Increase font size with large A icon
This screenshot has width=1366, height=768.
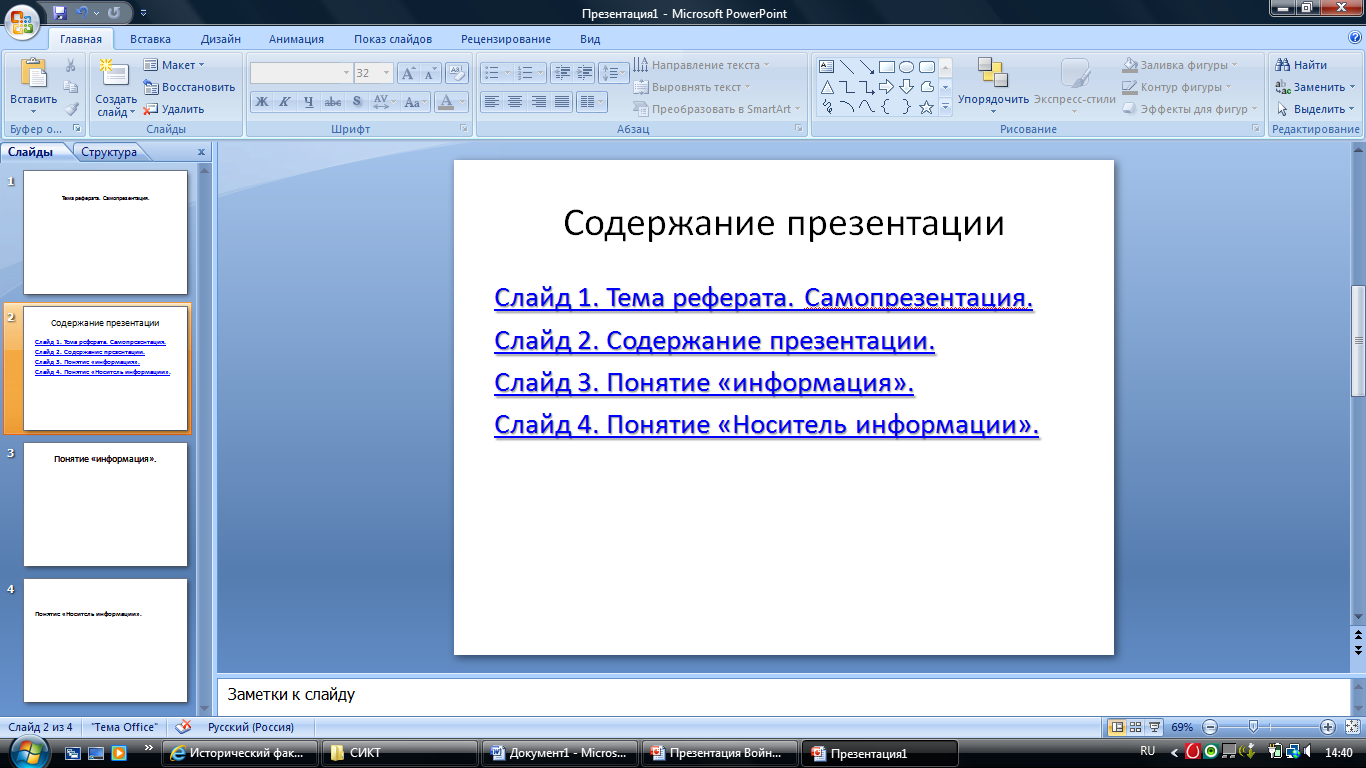point(409,73)
